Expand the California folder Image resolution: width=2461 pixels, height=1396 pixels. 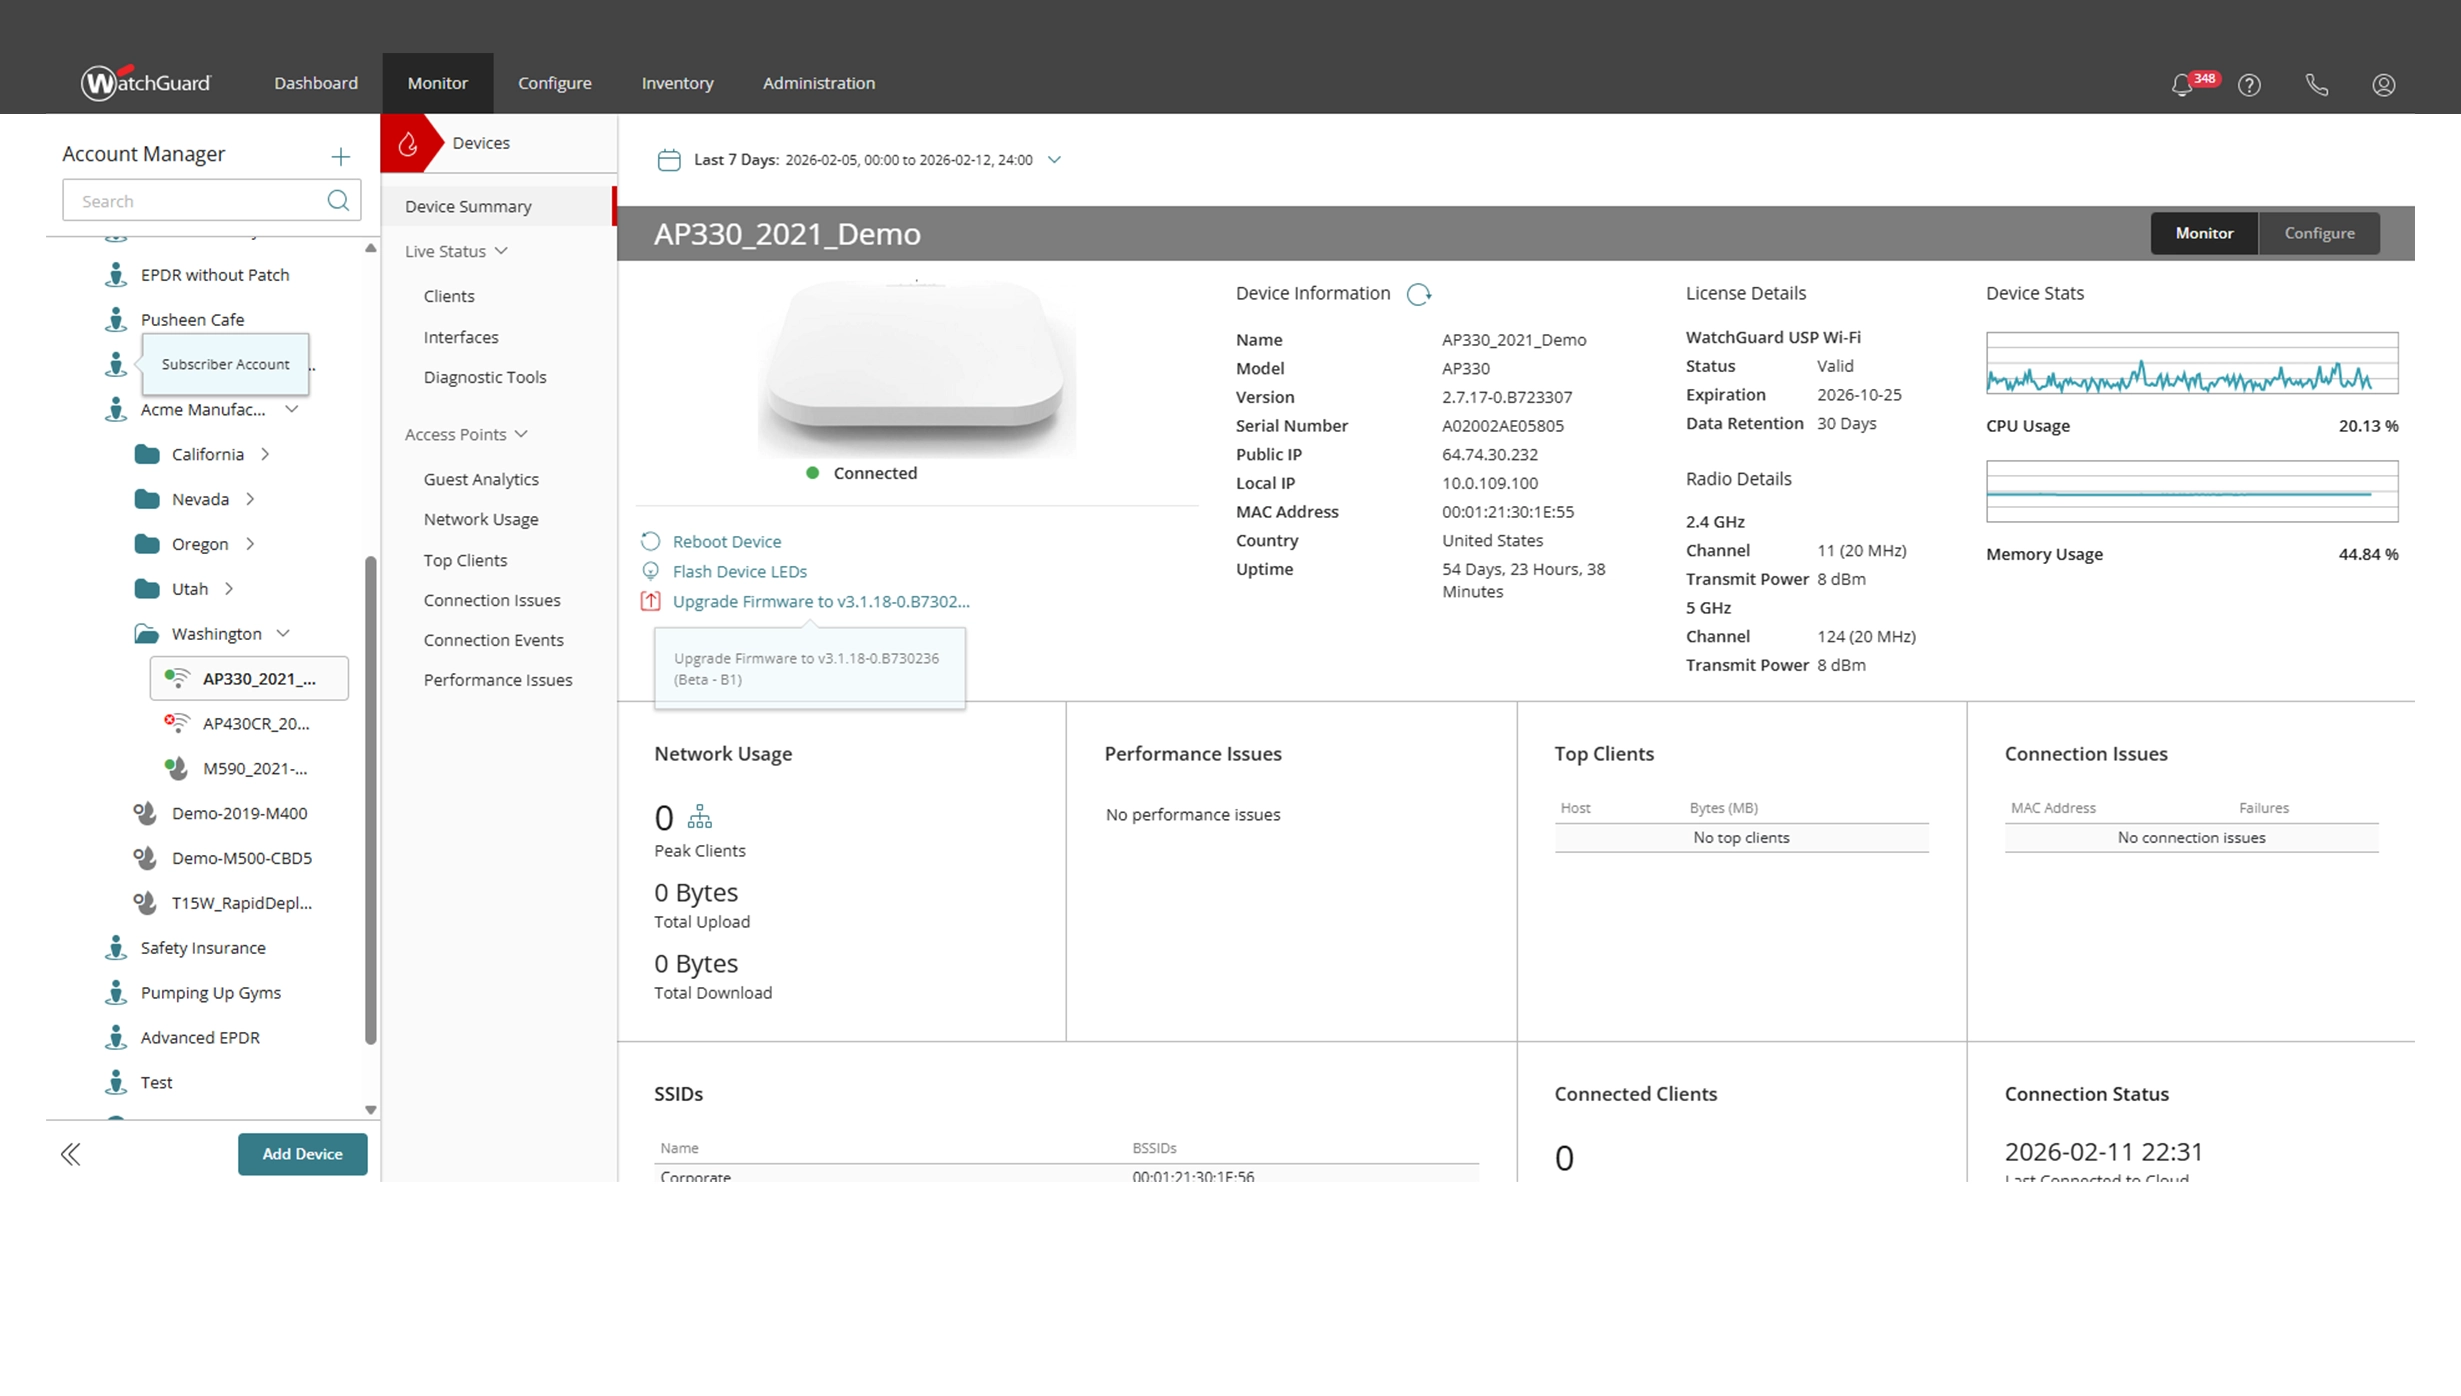265,454
